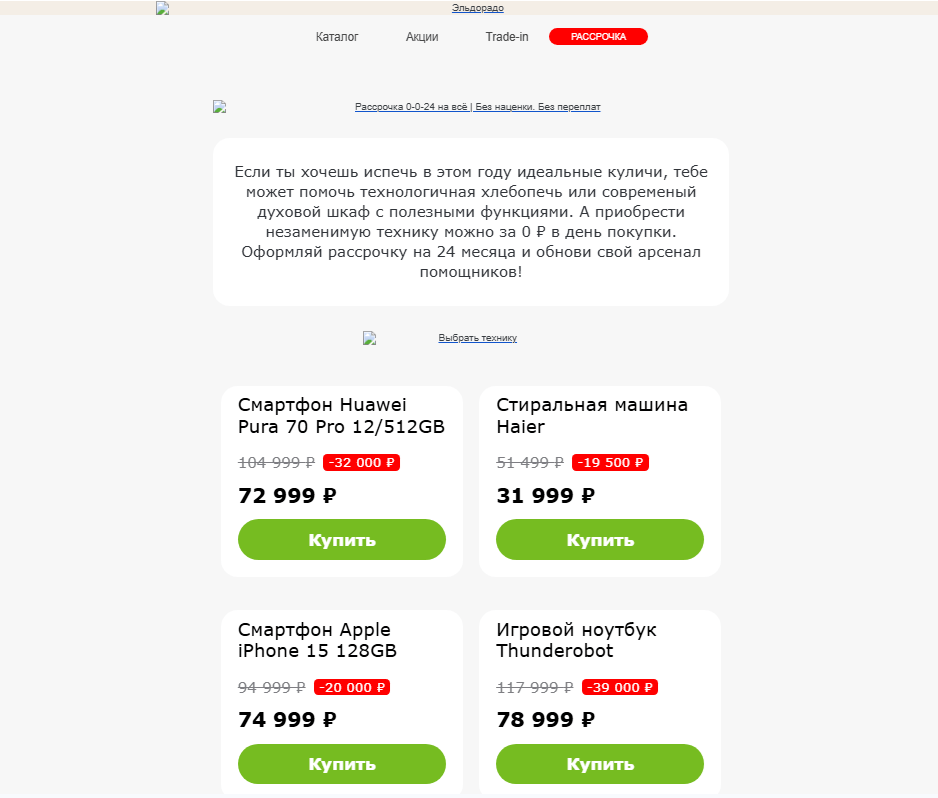This screenshot has height=798, width=938.
Task: Buy the Apple iPhone 15 128GB
Action: click(x=342, y=764)
